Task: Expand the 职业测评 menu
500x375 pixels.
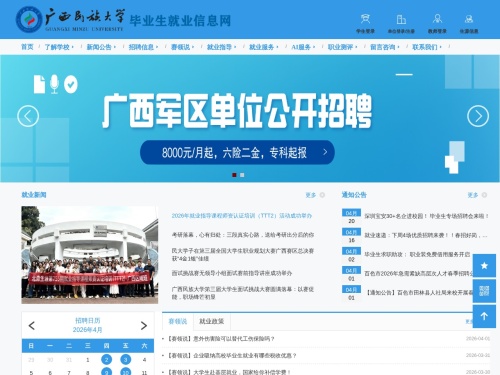Action: point(342,47)
